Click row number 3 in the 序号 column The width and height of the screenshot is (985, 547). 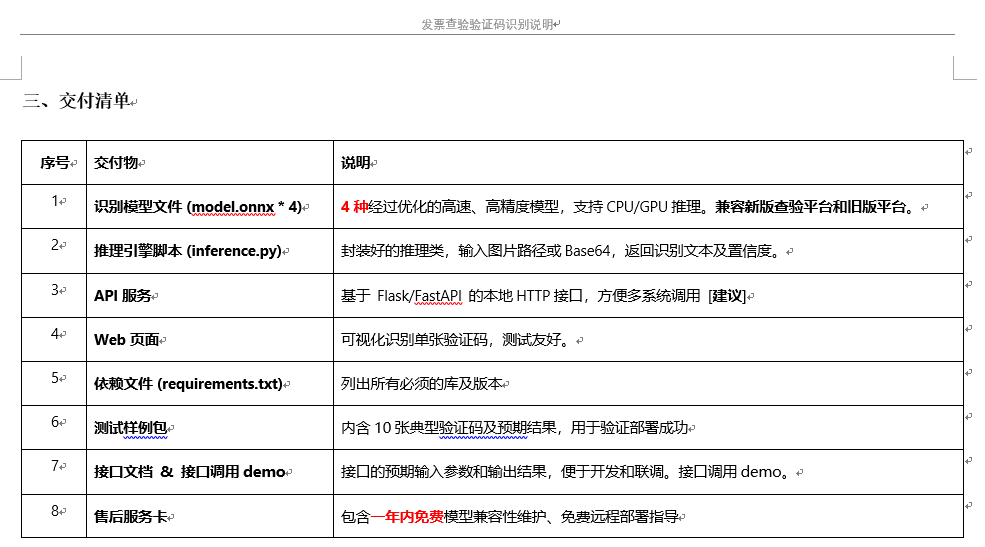(x=55, y=290)
